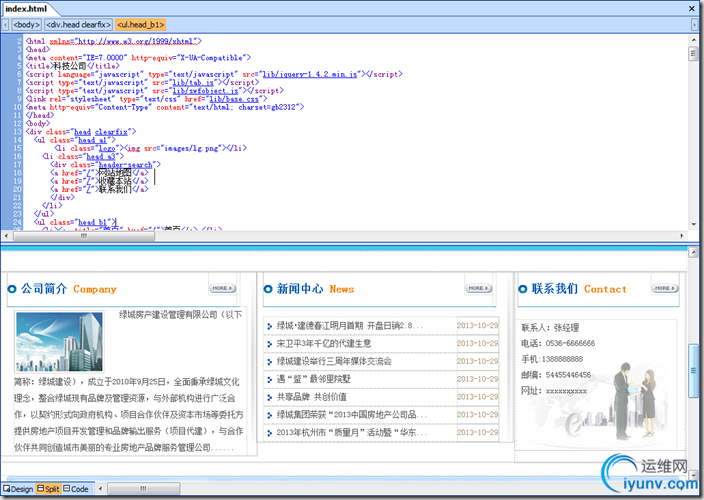Open news item 2013年杭州市质量月活动
Viewport: 704px width, 500px height.
[352, 433]
